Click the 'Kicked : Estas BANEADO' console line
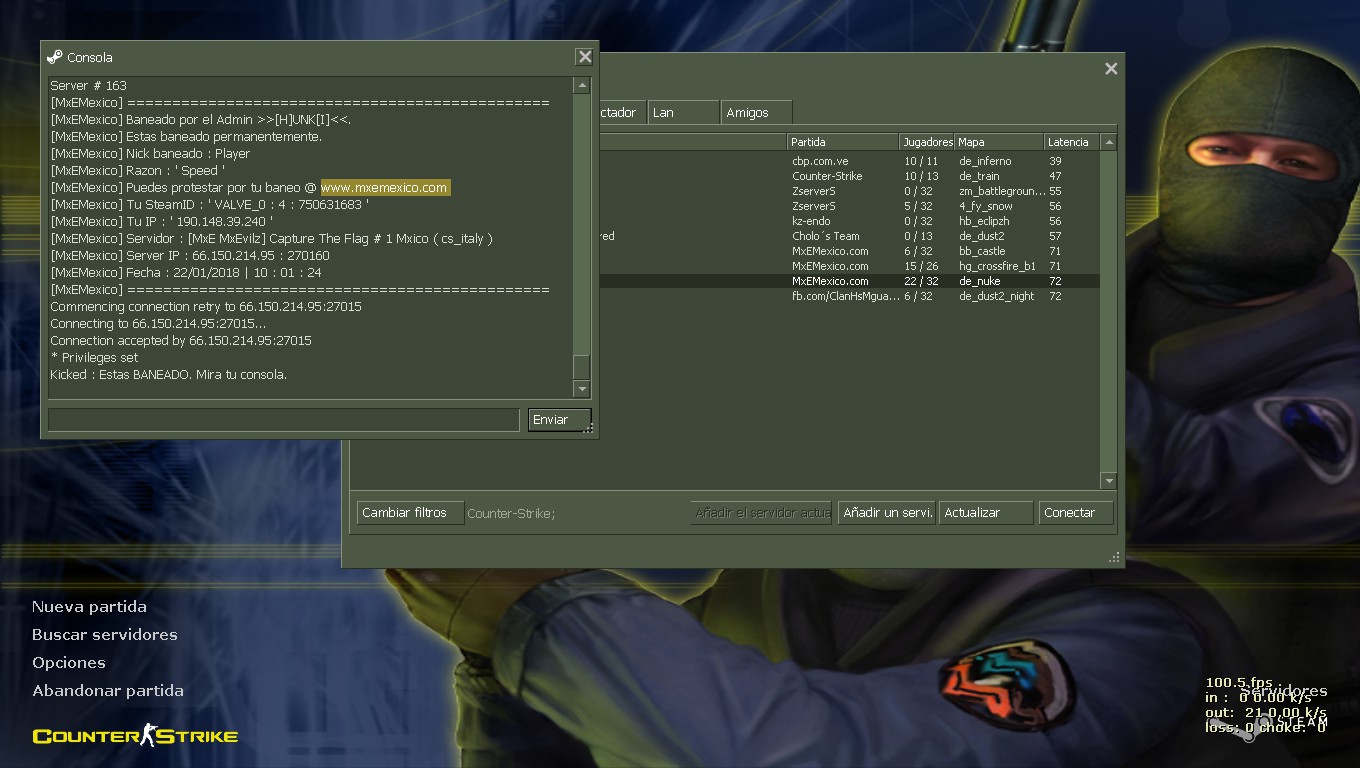 tap(168, 374)
